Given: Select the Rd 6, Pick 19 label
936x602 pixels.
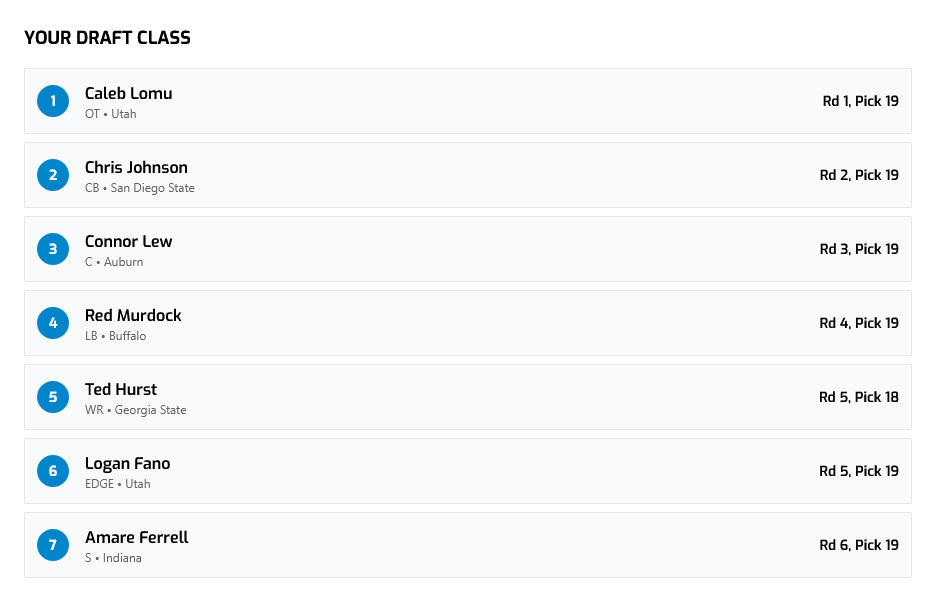Looking at the screenshot, I should (859, 545).
